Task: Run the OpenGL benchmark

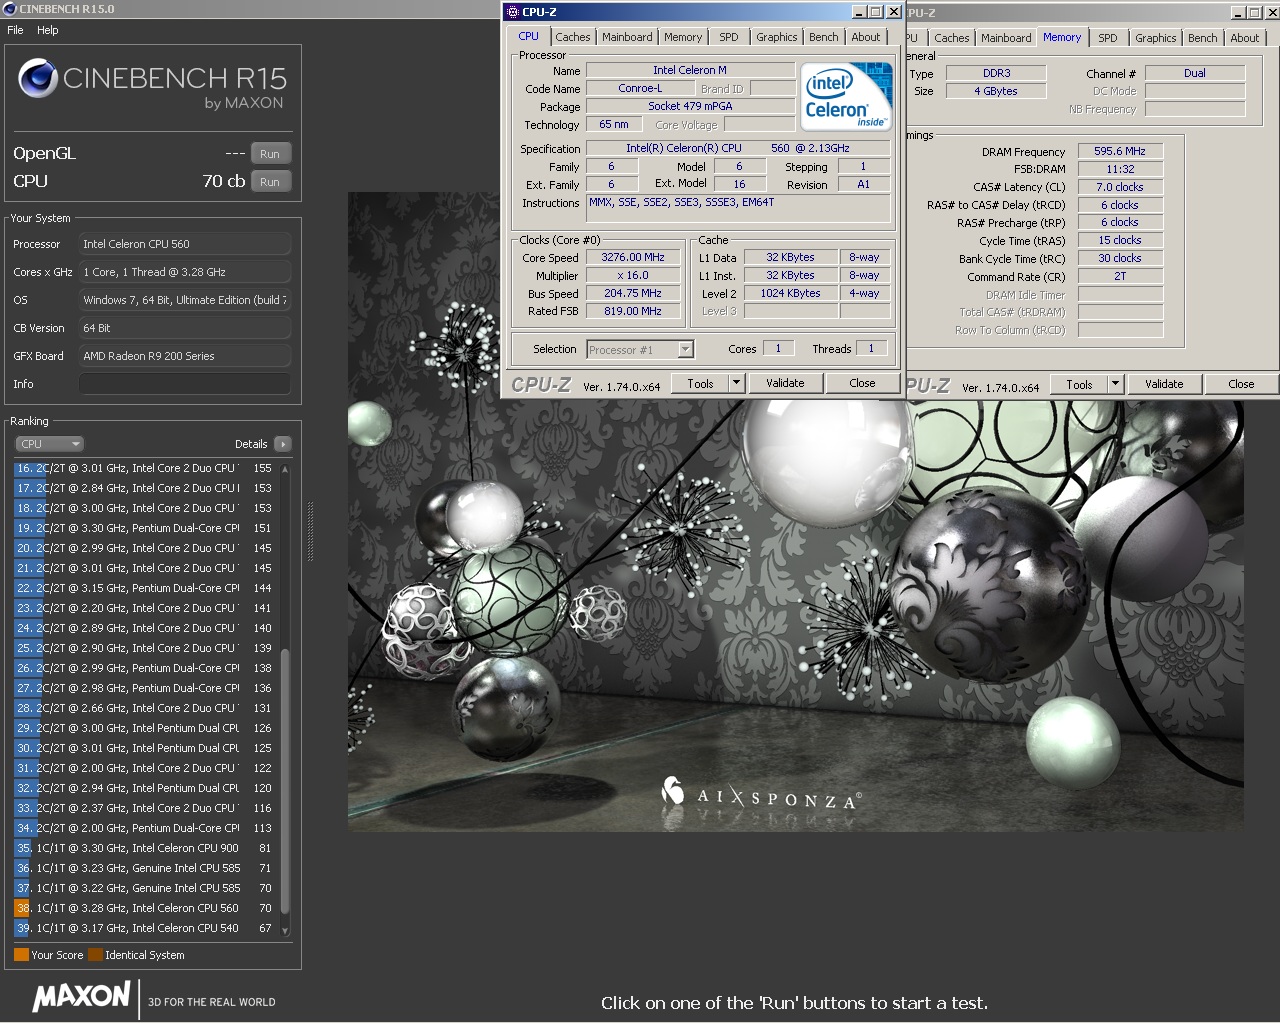Action: coord(270,154)
